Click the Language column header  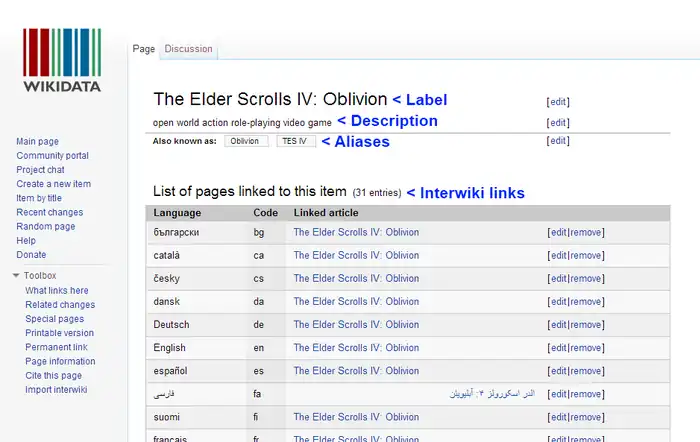click(x=177, y=213)
